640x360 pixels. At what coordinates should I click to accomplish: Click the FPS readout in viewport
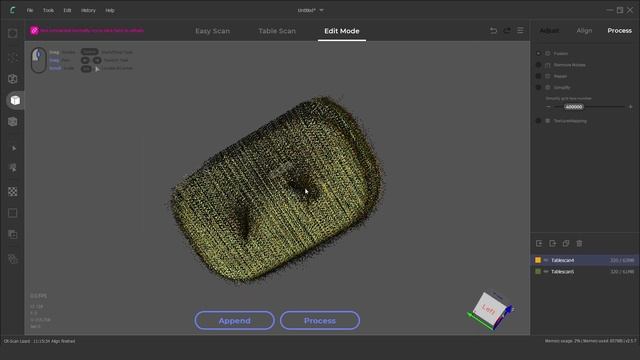coord(38,296)
